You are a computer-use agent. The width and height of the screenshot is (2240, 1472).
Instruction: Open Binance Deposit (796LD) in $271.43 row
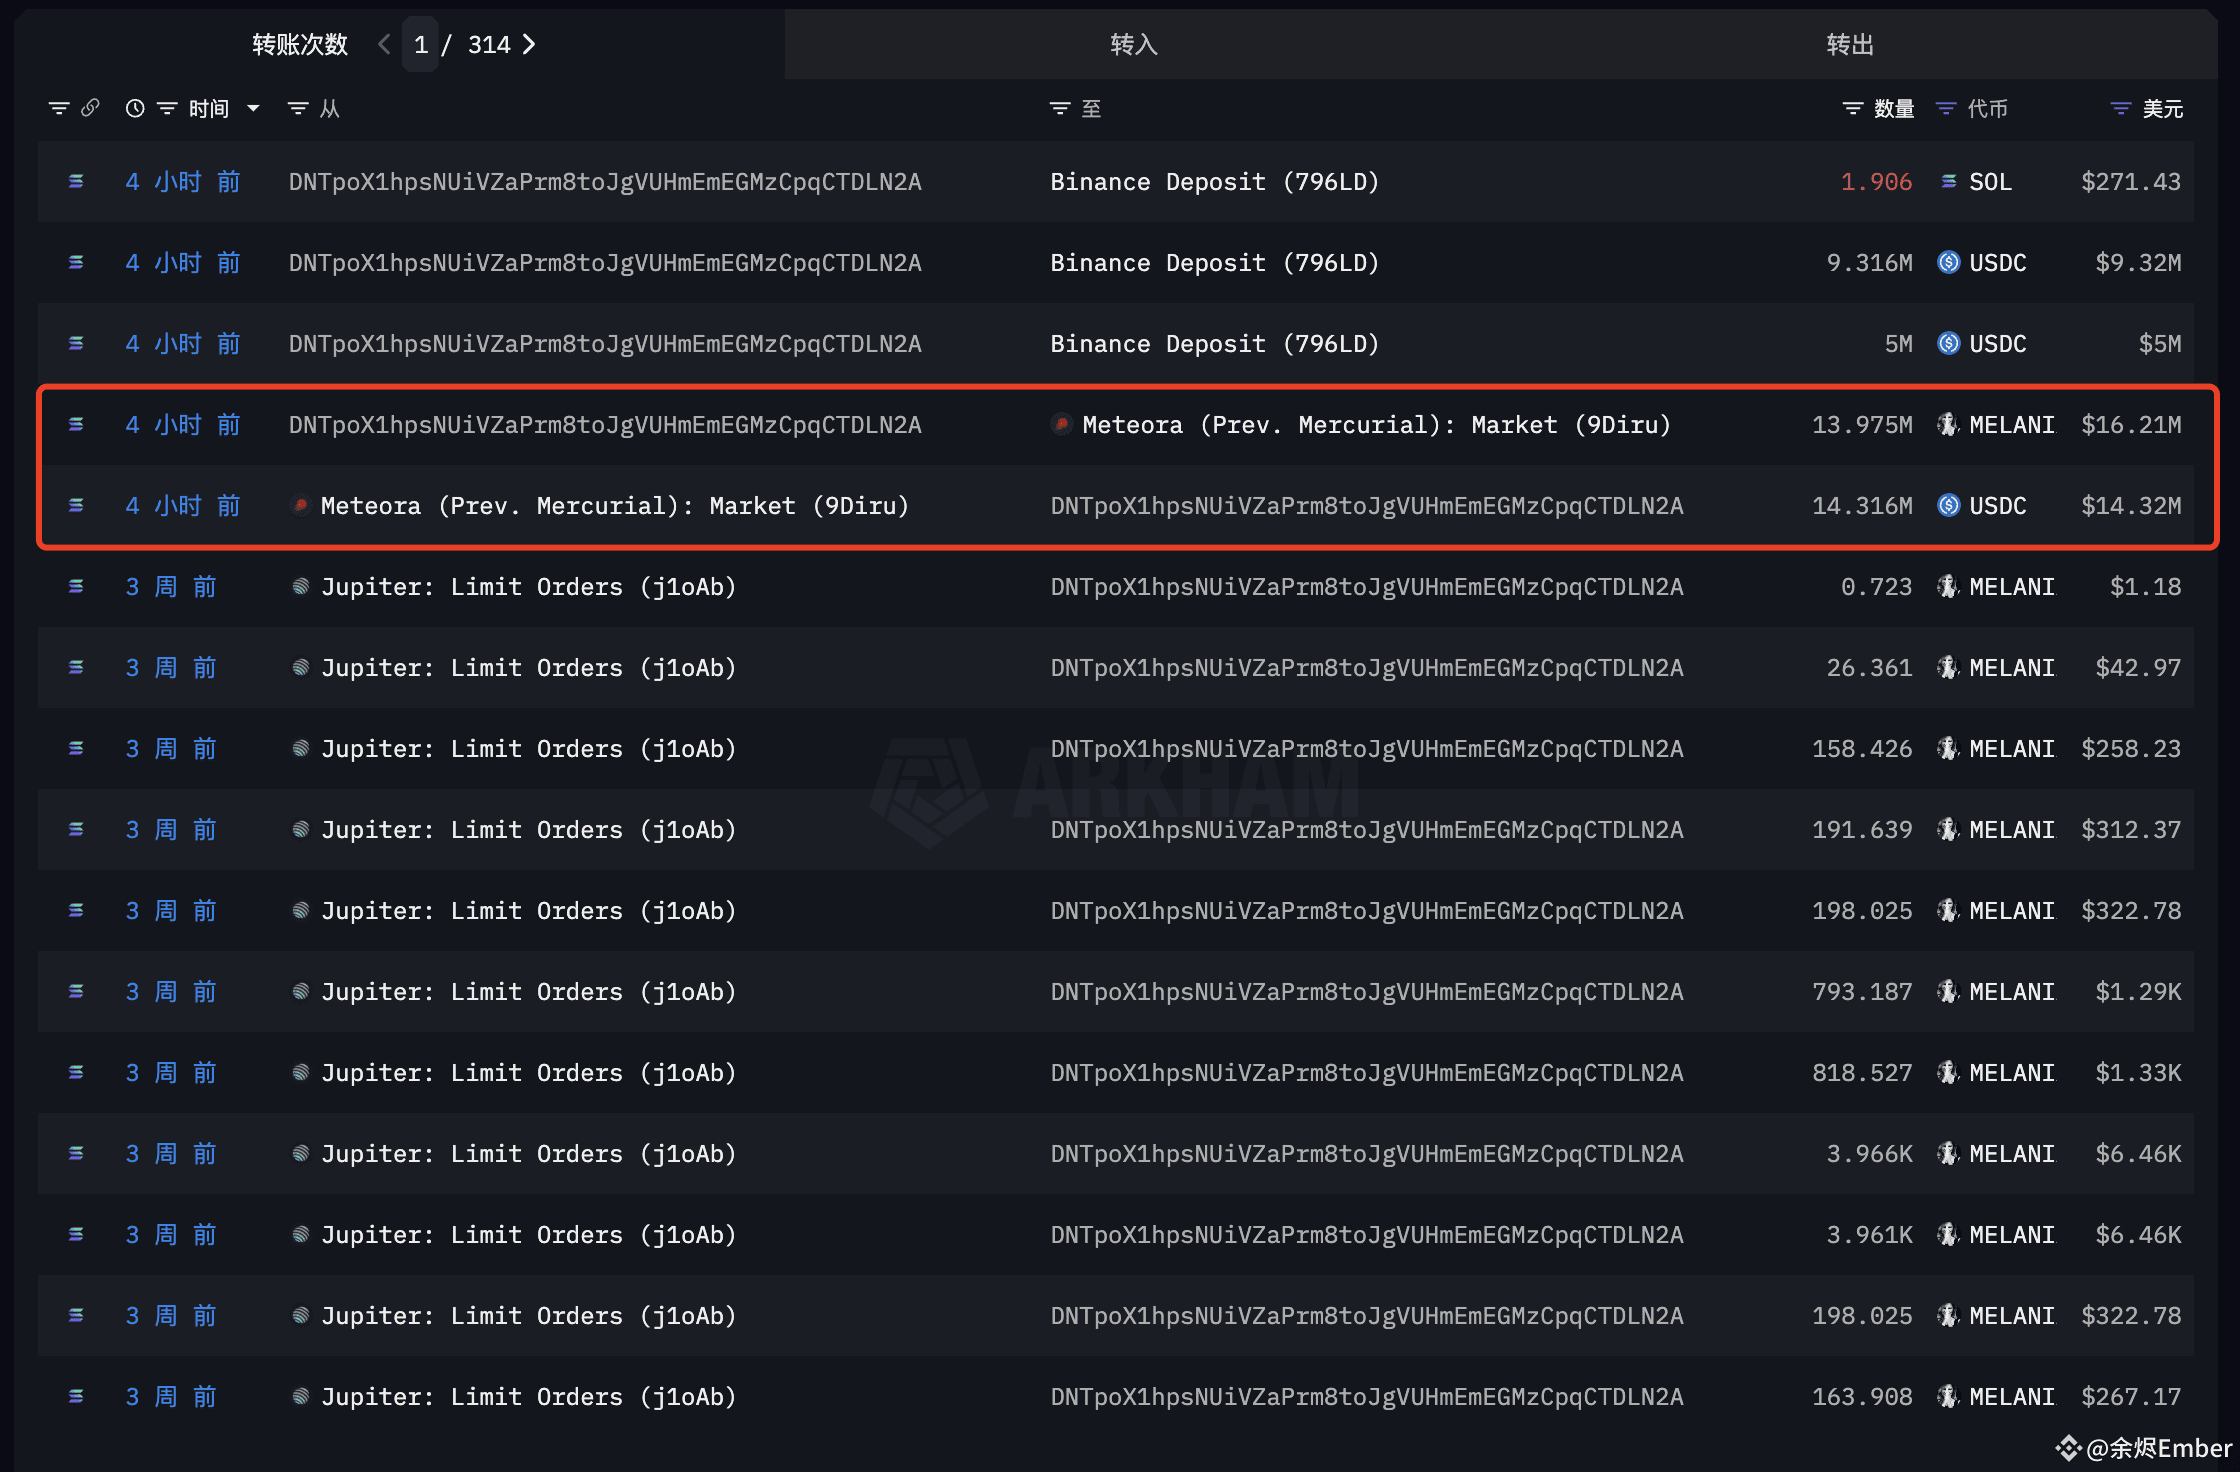[1214, 182]
